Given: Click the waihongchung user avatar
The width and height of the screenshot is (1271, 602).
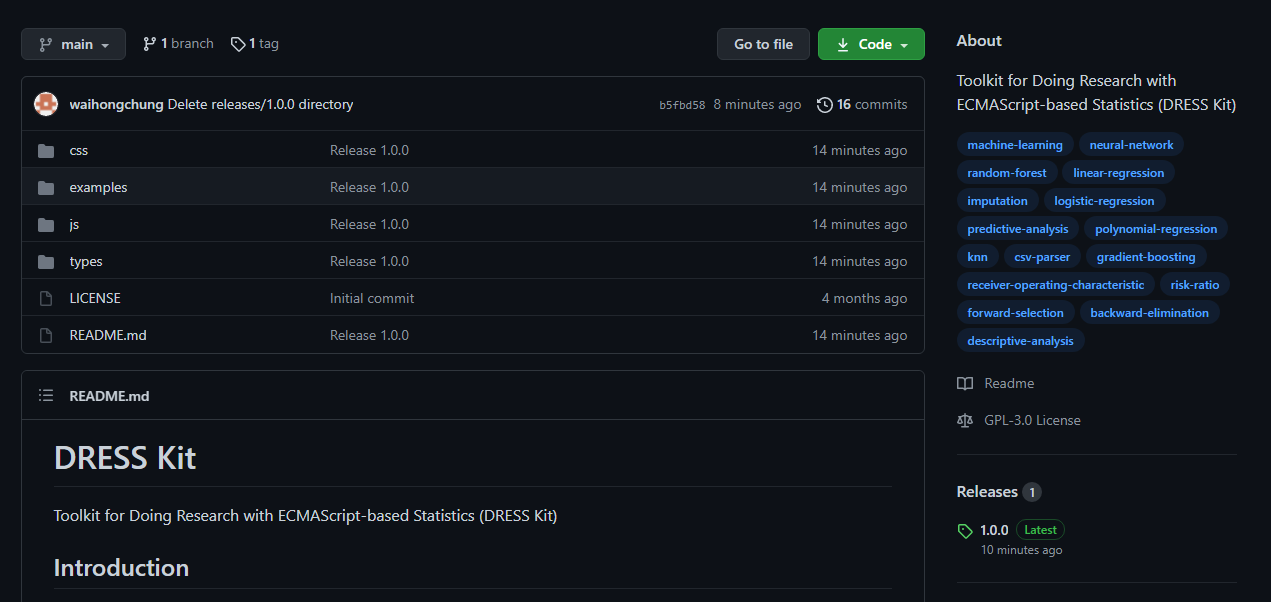Looking at the screenshot, I should tap(46, 104).
